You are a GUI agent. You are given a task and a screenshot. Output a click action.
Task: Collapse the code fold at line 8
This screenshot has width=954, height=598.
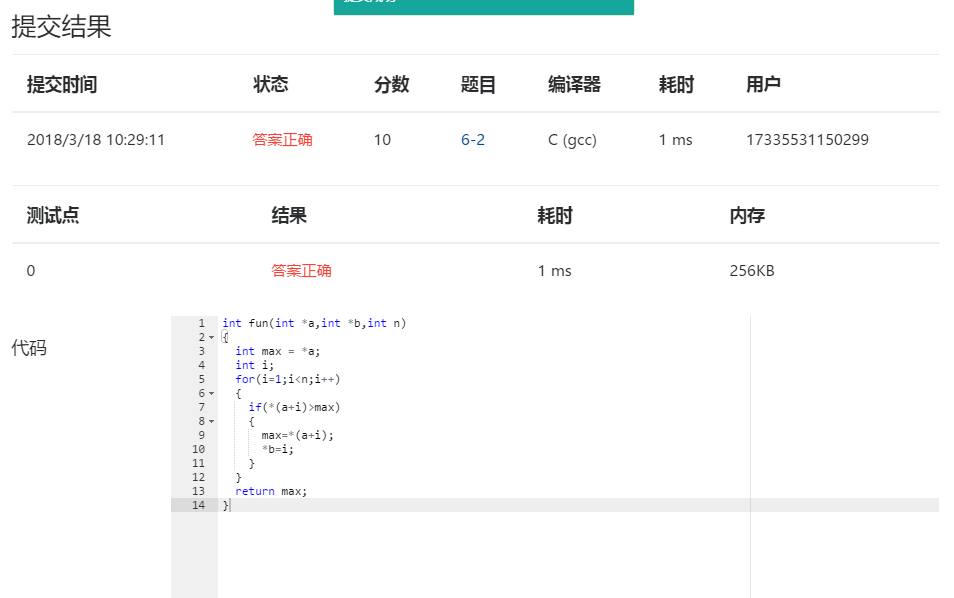pos(212,422)
